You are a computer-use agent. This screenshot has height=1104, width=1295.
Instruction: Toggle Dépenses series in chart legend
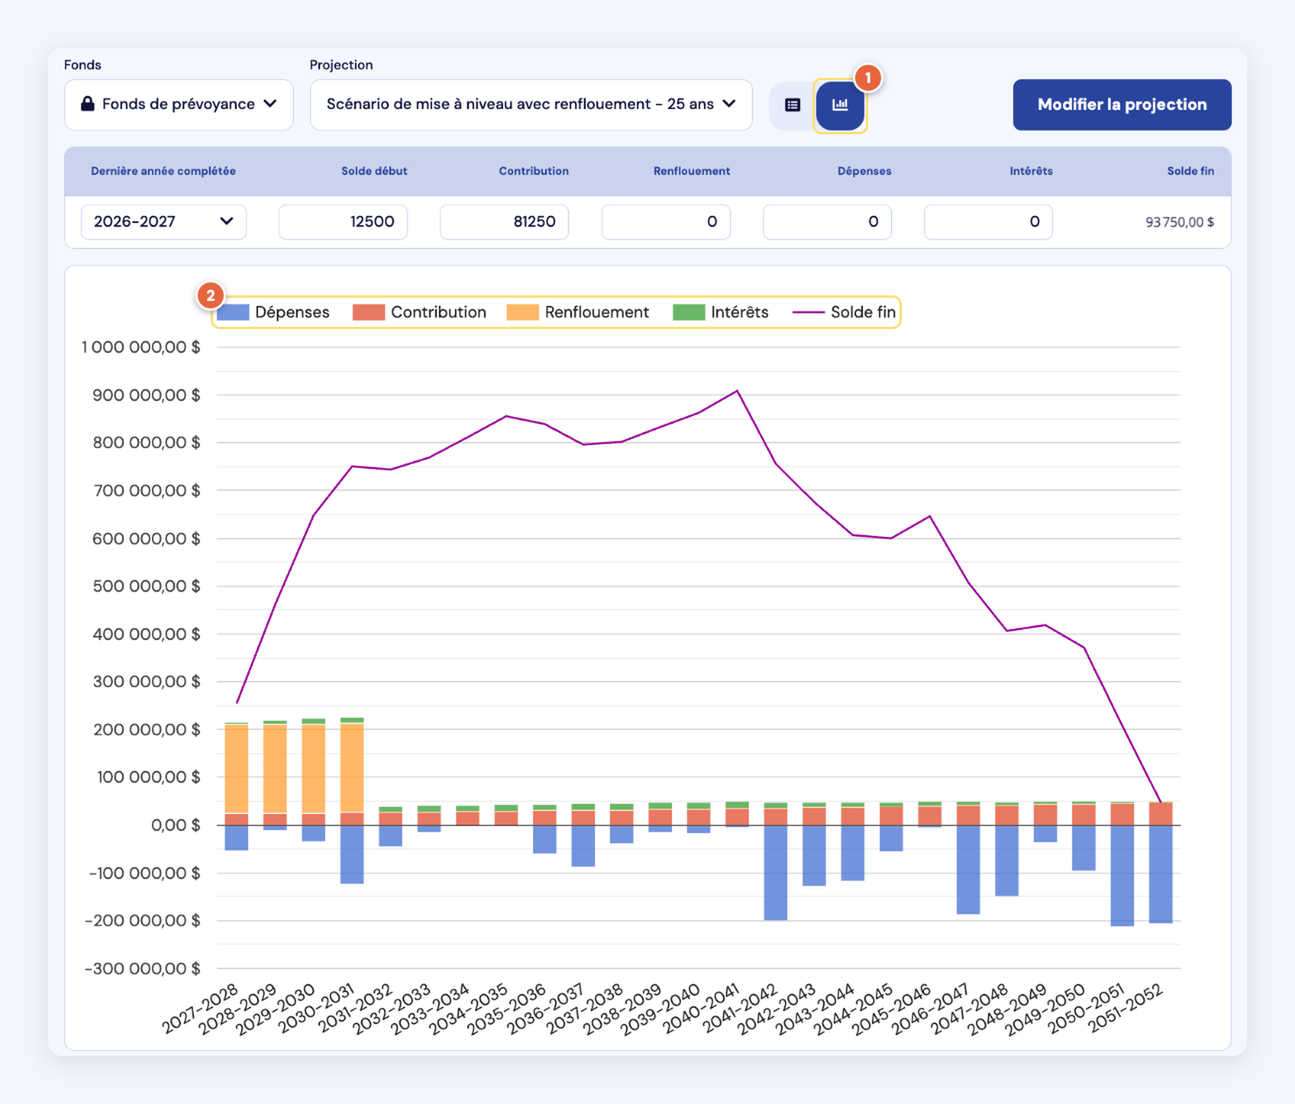coord(274,313)
